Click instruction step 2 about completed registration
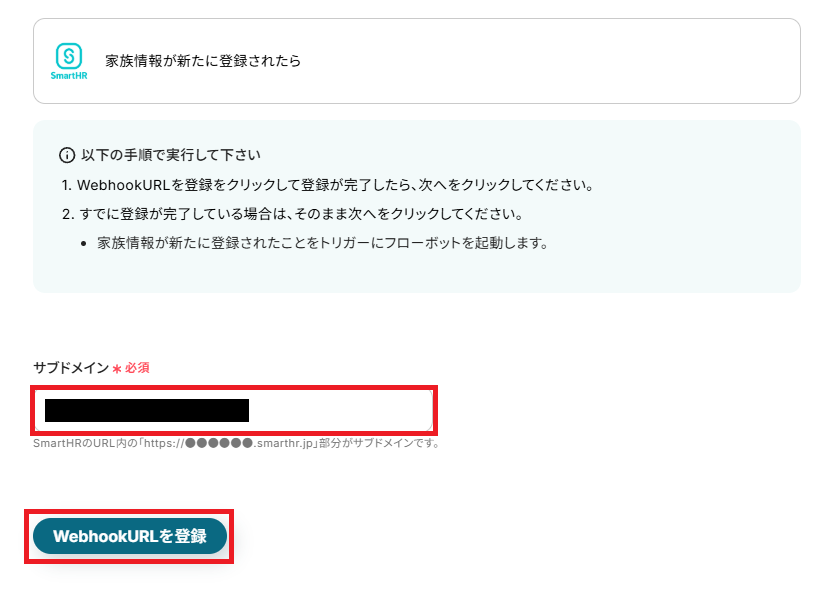 coord(293,214)
